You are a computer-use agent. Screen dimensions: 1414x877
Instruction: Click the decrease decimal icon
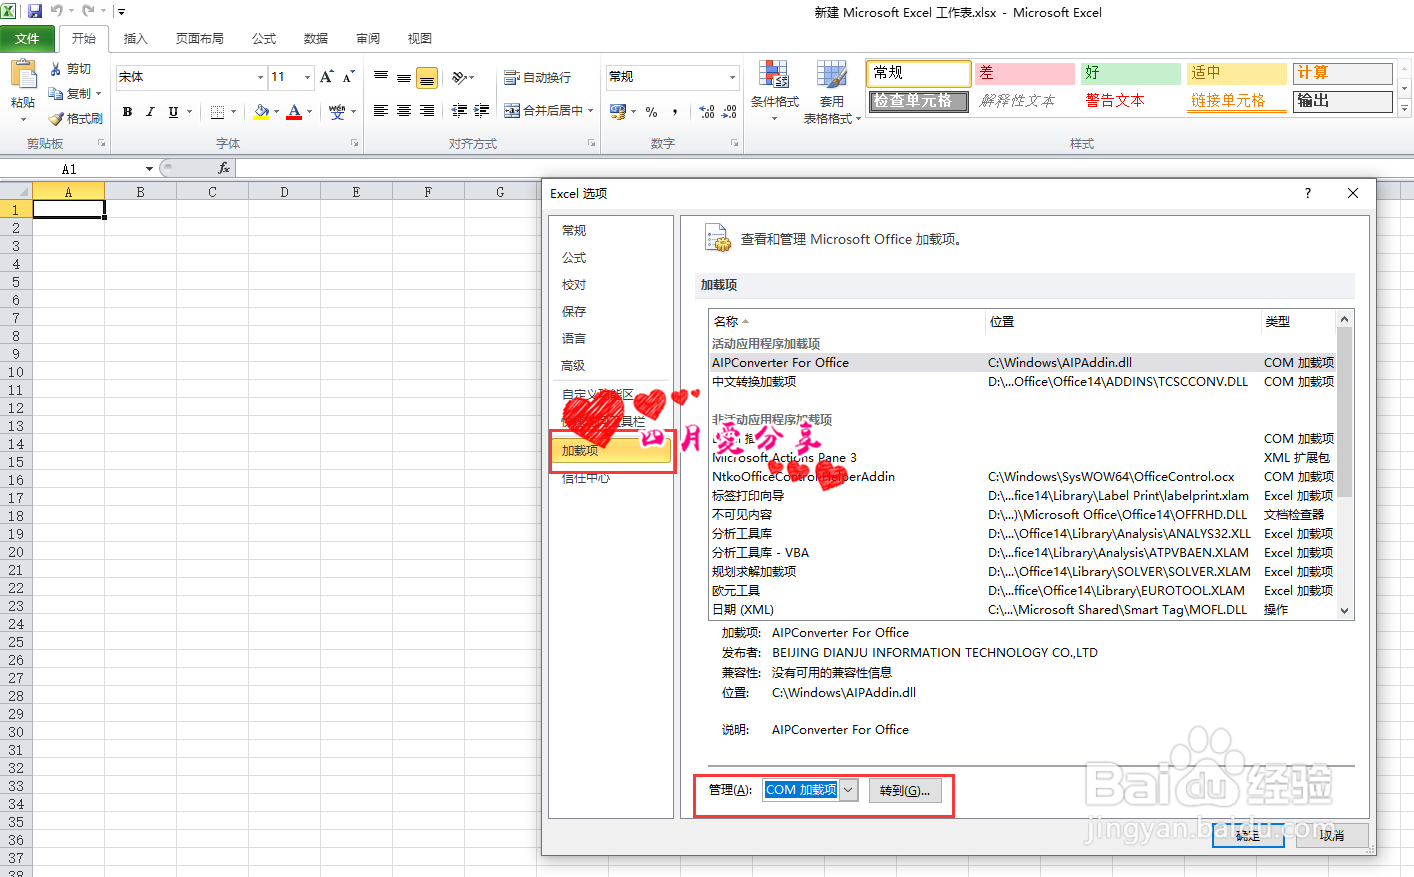pos(730,112)
